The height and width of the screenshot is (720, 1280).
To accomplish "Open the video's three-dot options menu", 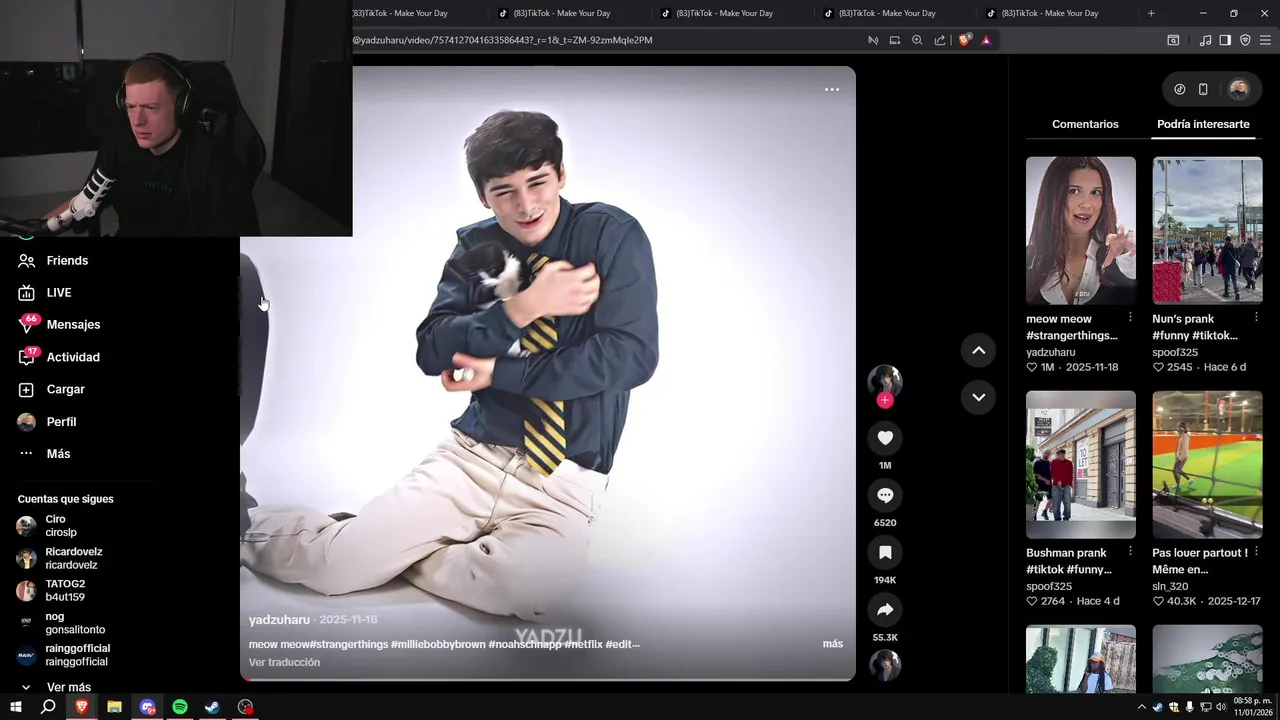I will click(832, 89).
